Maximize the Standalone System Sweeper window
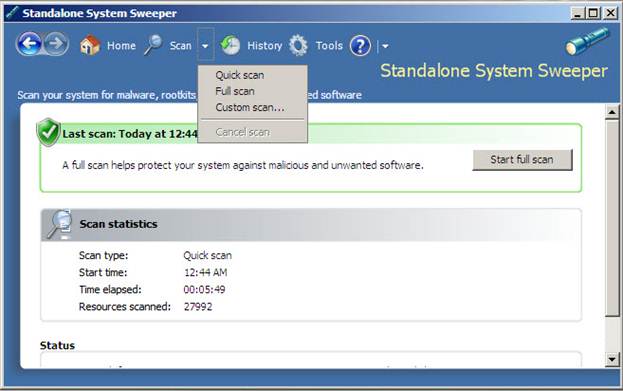Viewport: 623px width, 391px height. [593, 14]
